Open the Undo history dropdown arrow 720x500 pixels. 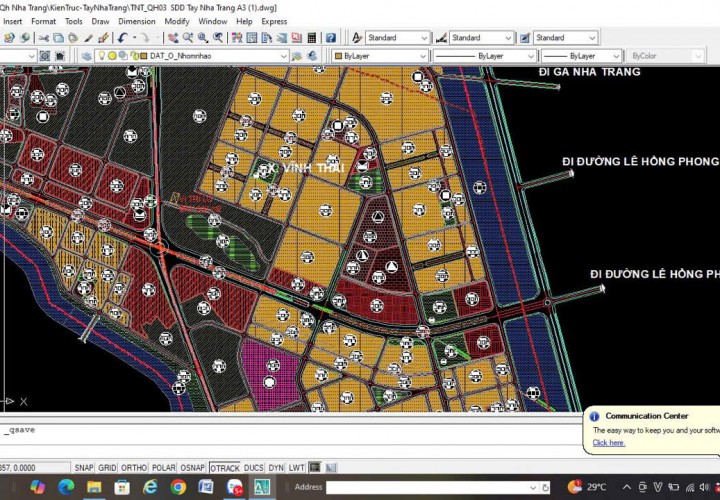tap(134, 38)
